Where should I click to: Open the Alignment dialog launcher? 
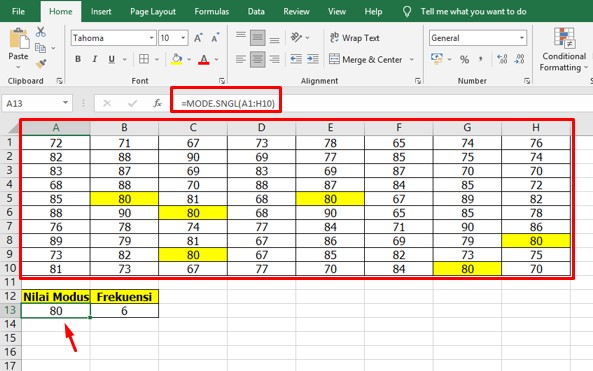click(x=418, y=81)
